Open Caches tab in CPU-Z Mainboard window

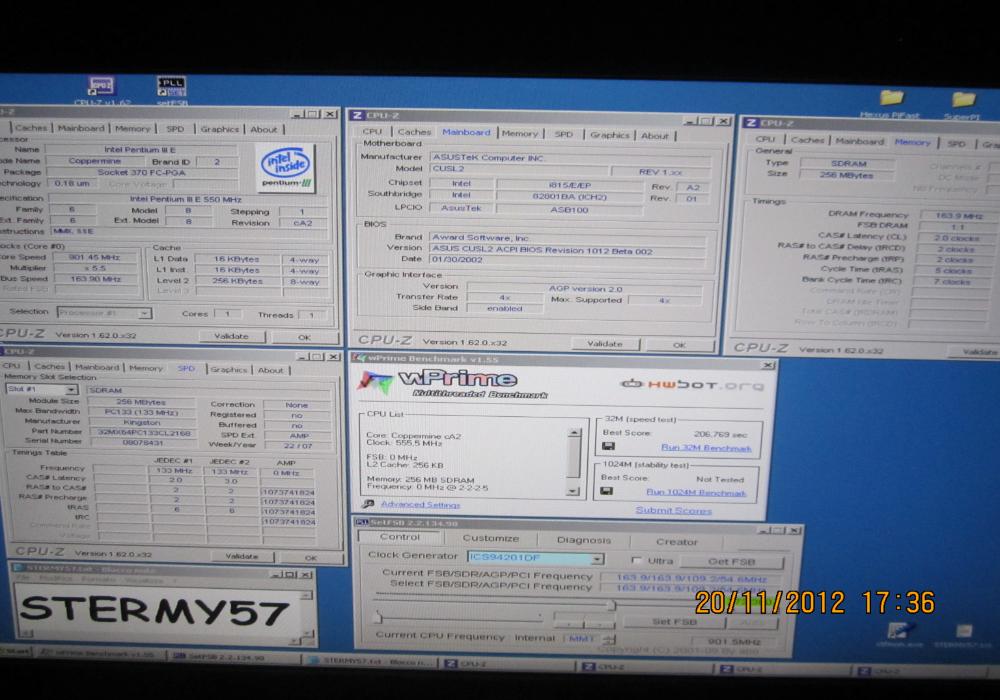coord(415,132)
